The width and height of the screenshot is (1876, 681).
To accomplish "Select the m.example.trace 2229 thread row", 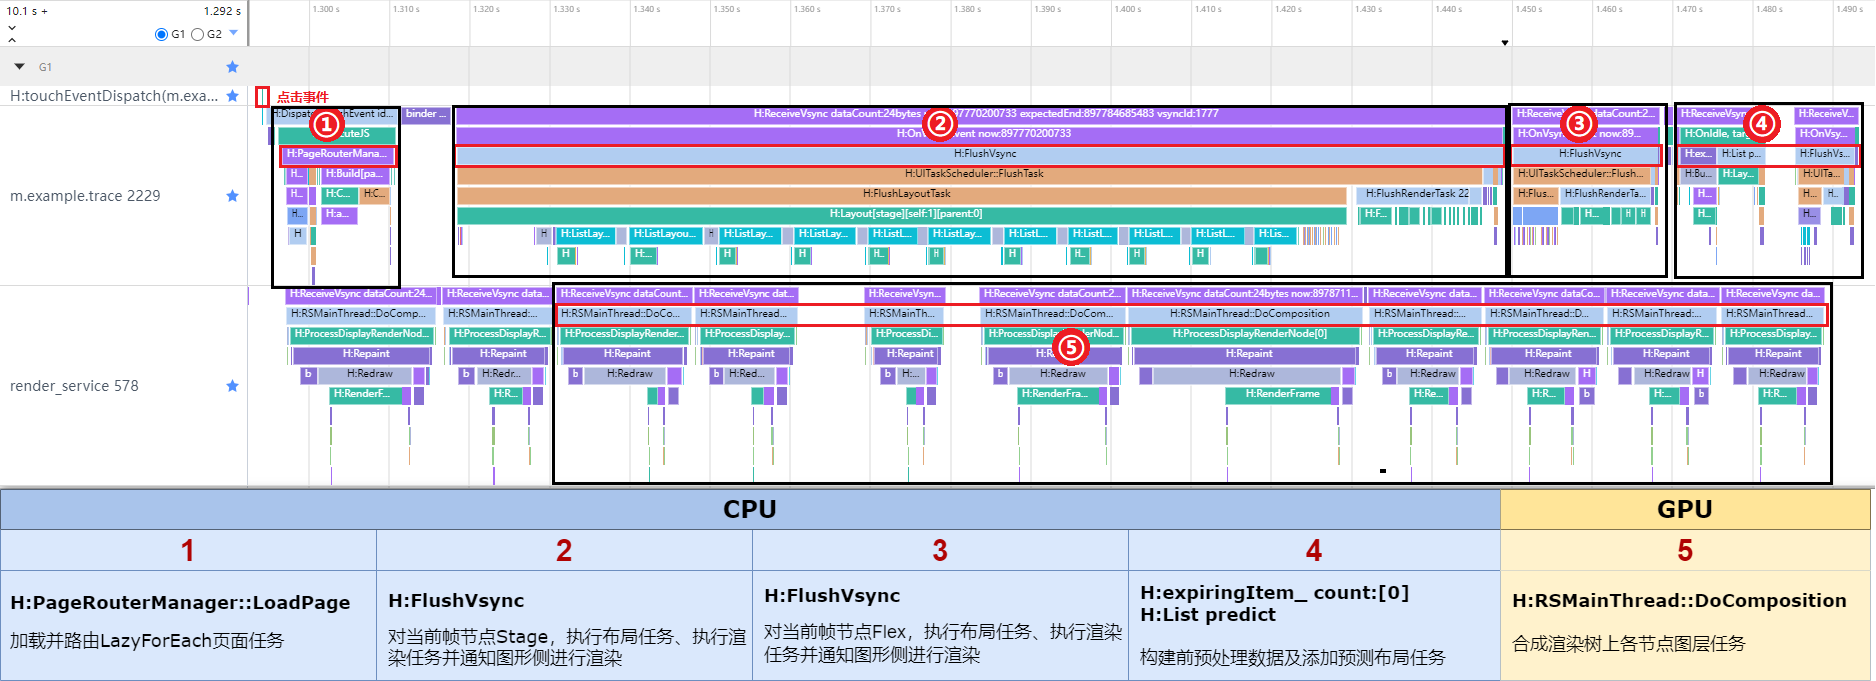I will click(85, 196).
